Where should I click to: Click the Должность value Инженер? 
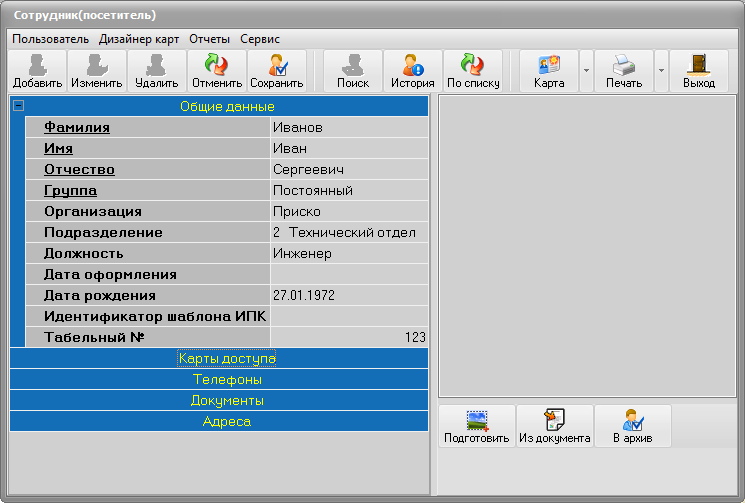click(349, 253)
